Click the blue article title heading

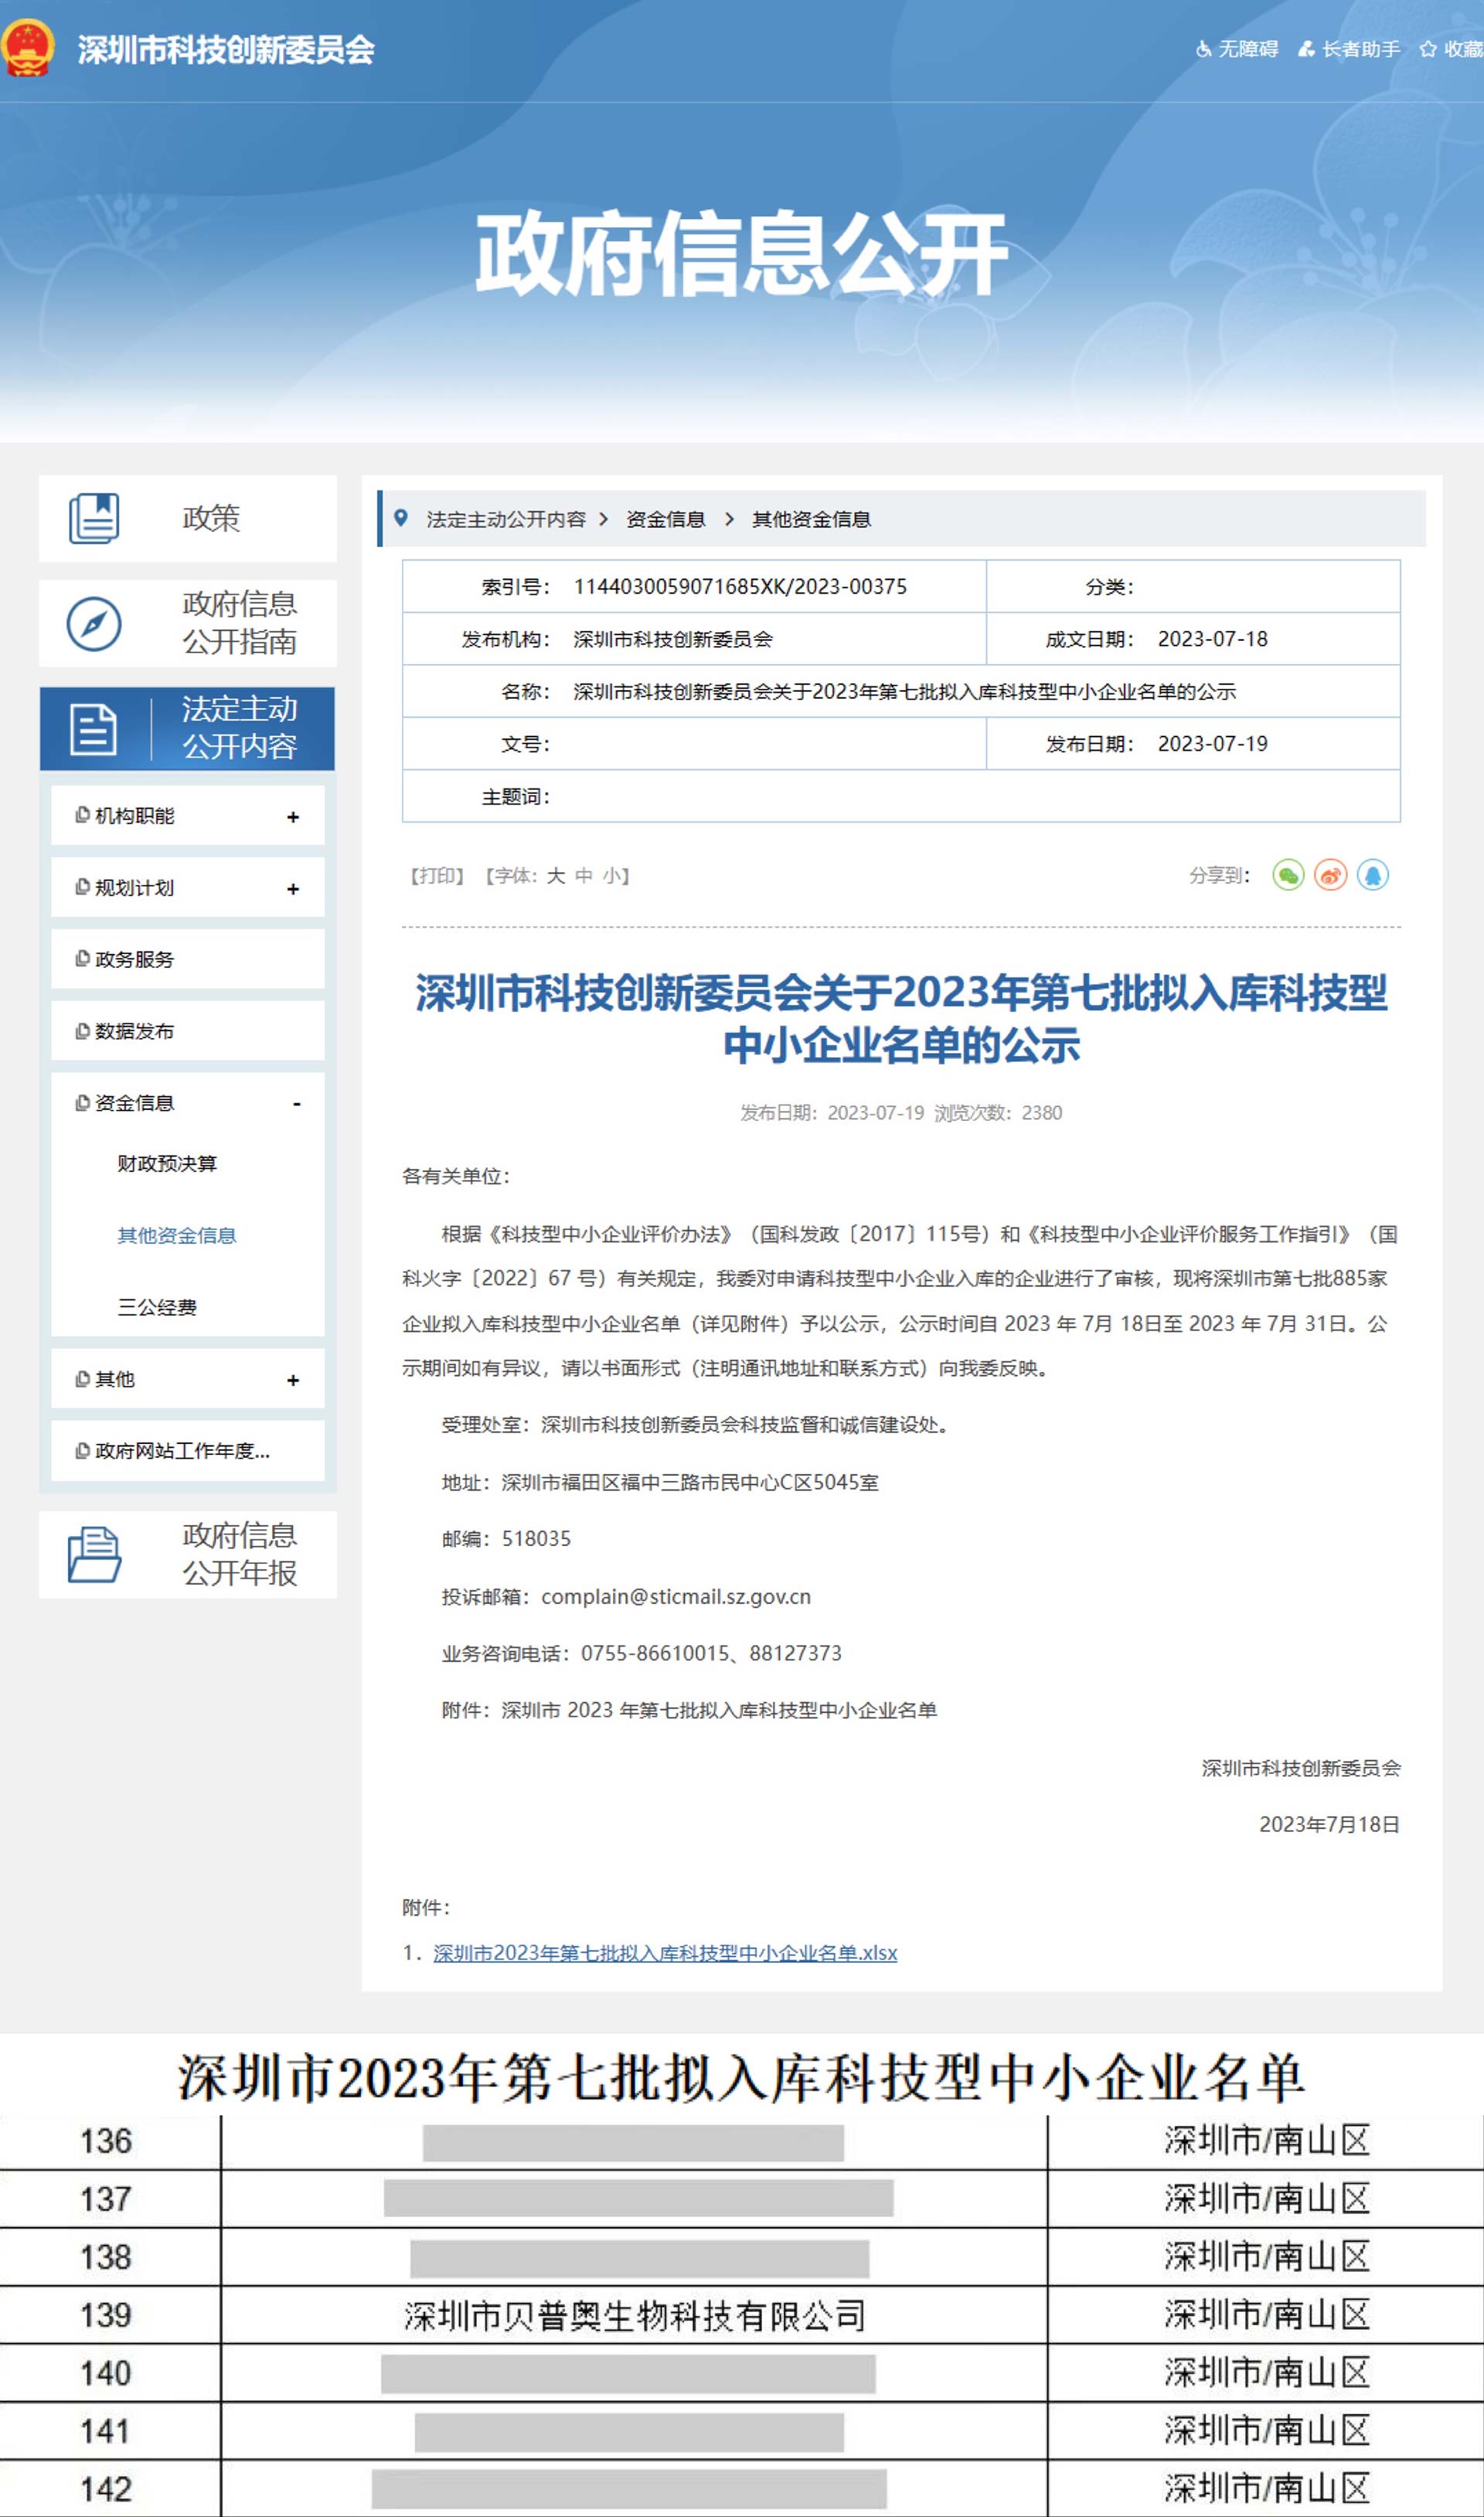(901, 1018)
